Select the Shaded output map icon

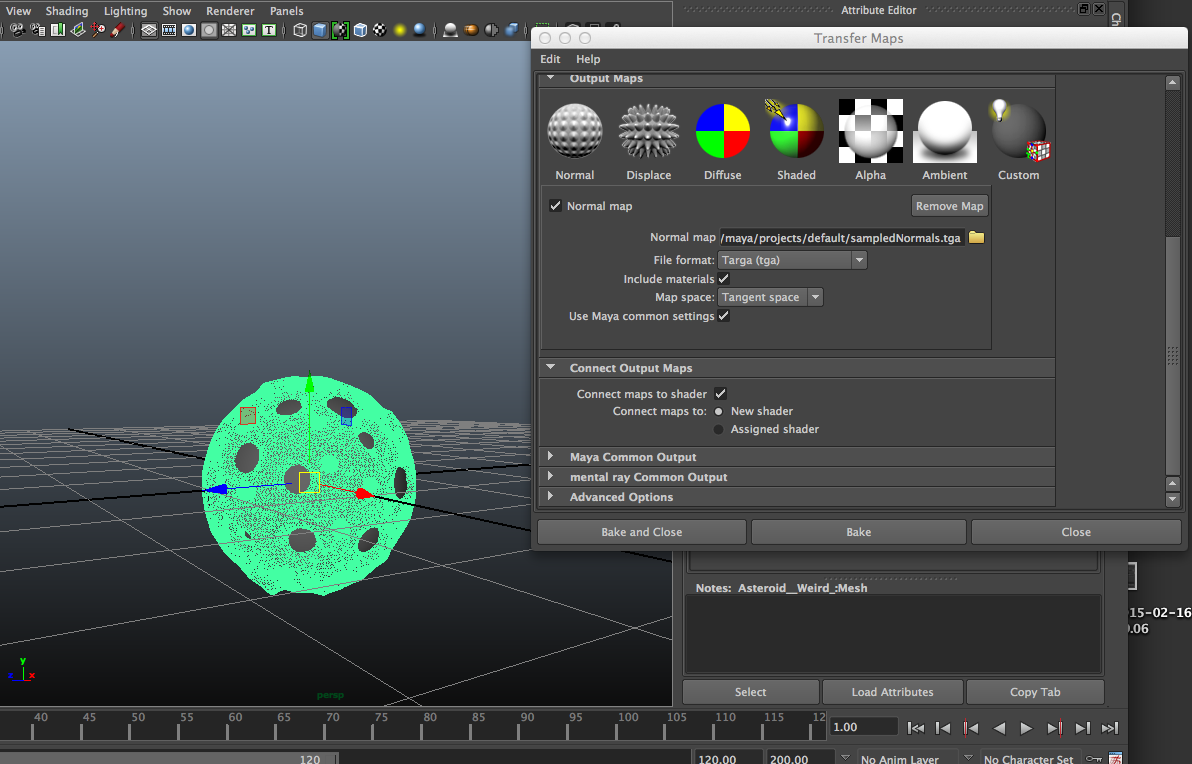(796, 131)
